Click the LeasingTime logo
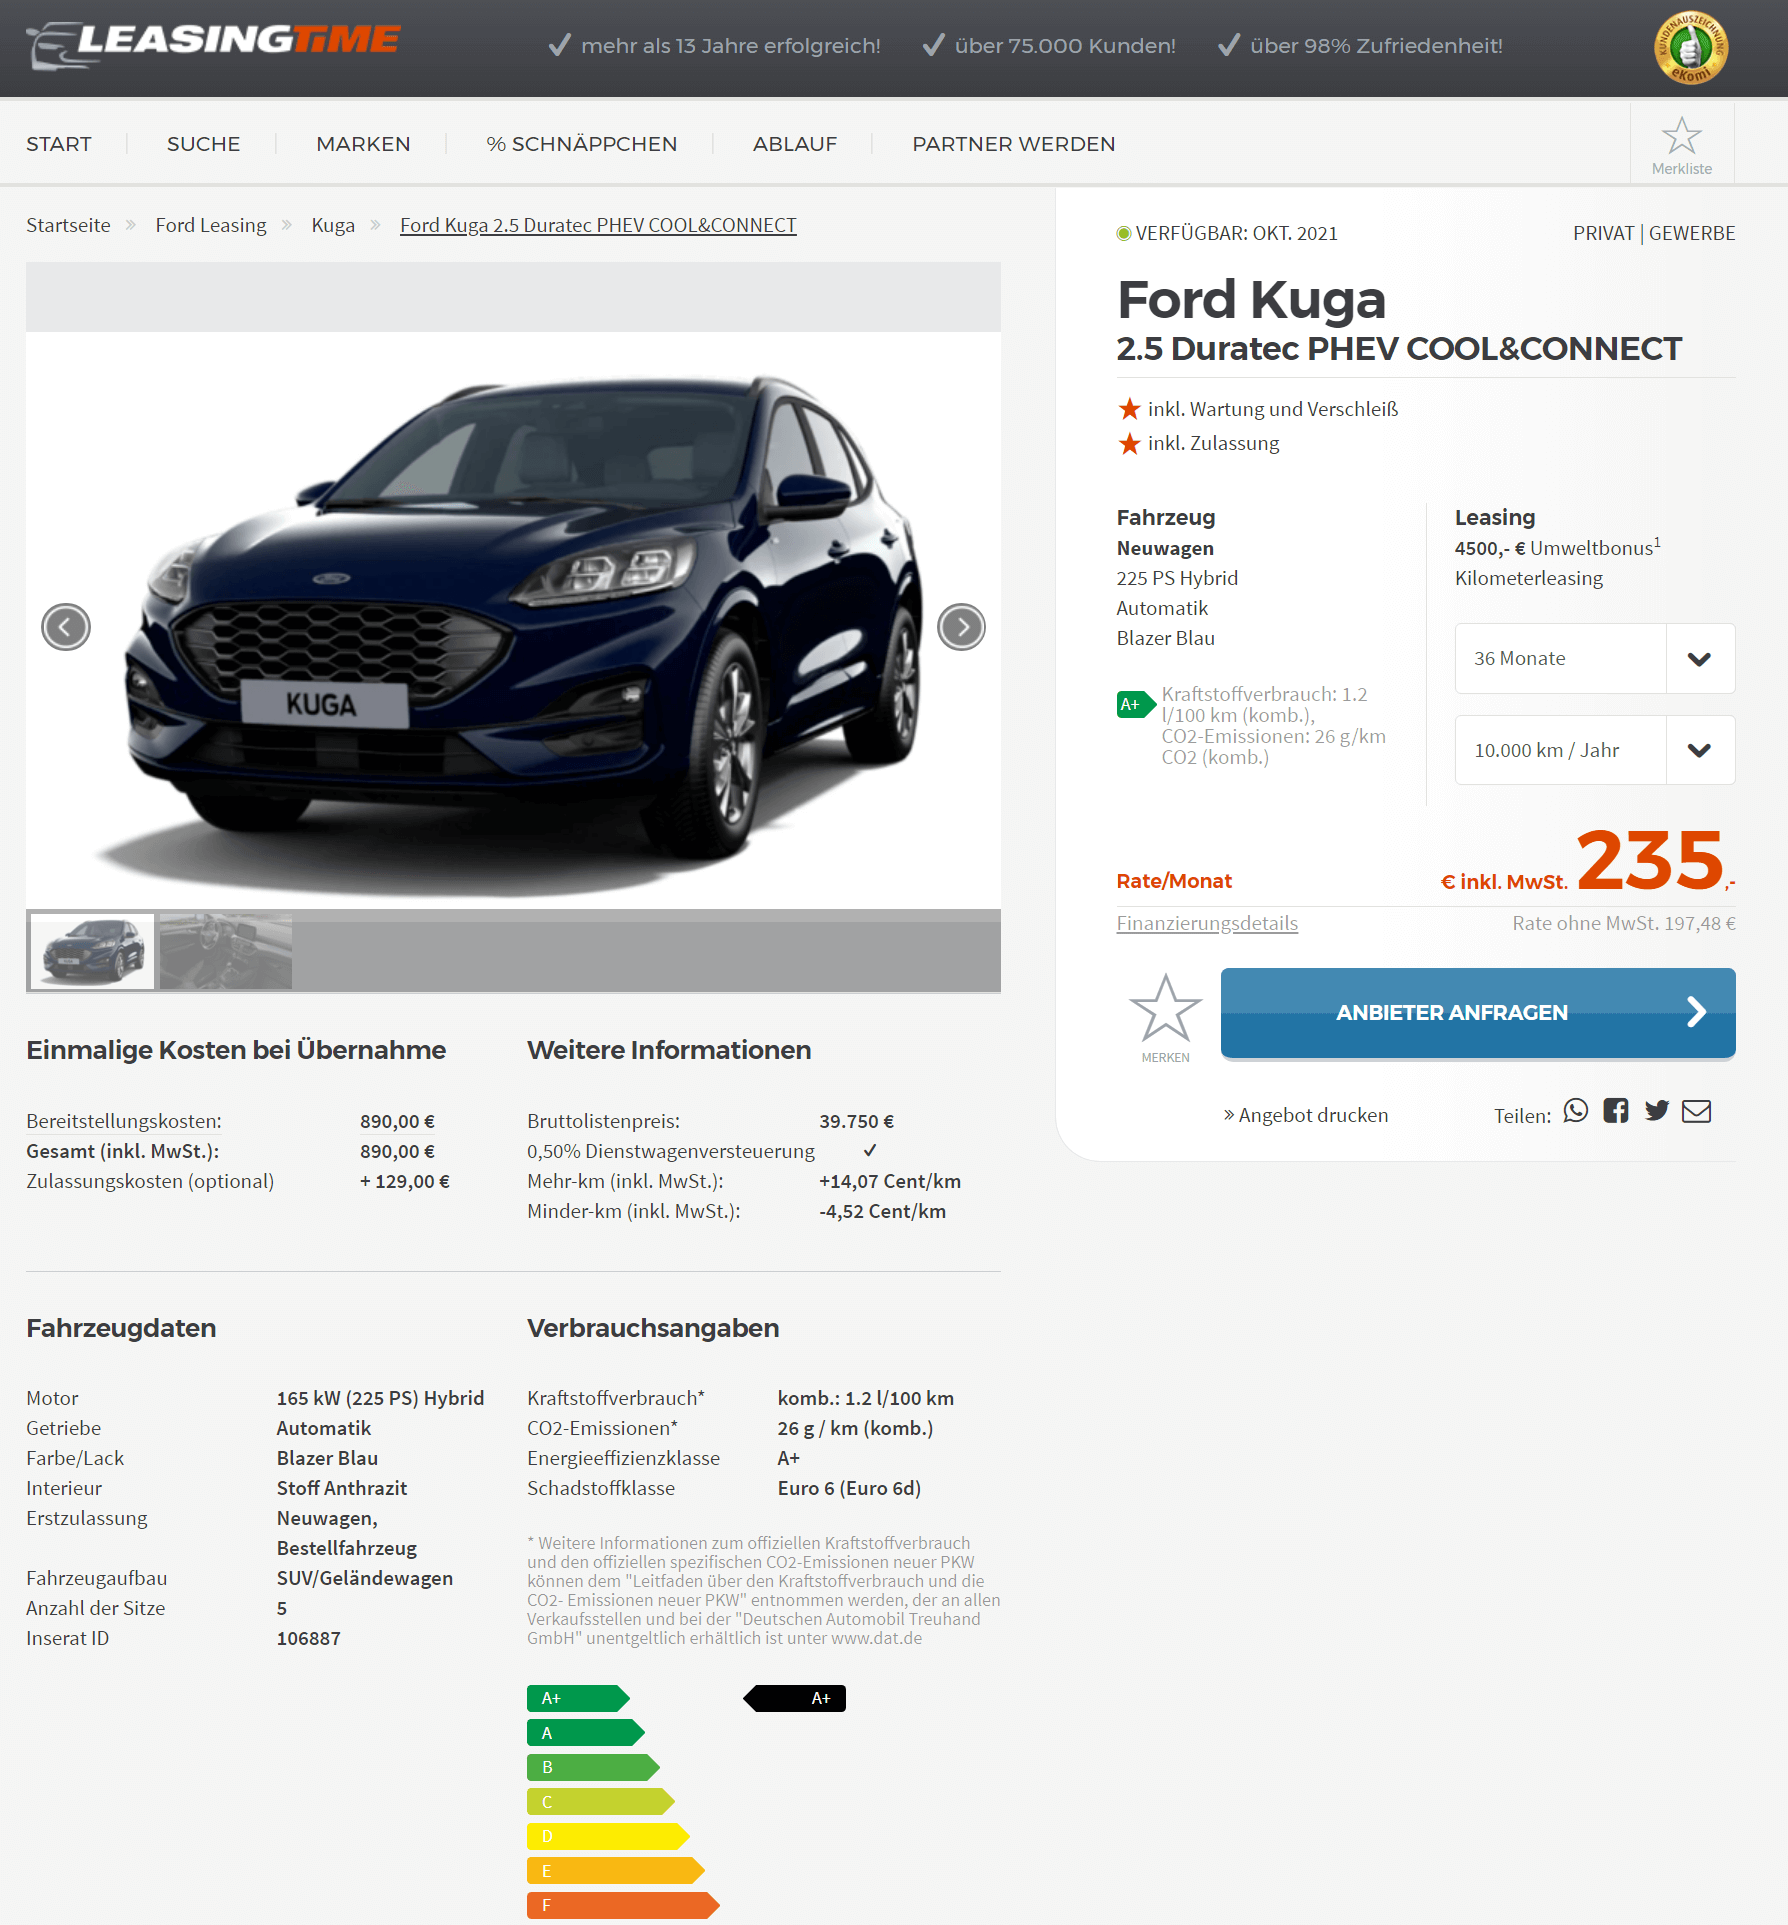This screenshot has width=1788, height=1925. (x=213, y=45)
